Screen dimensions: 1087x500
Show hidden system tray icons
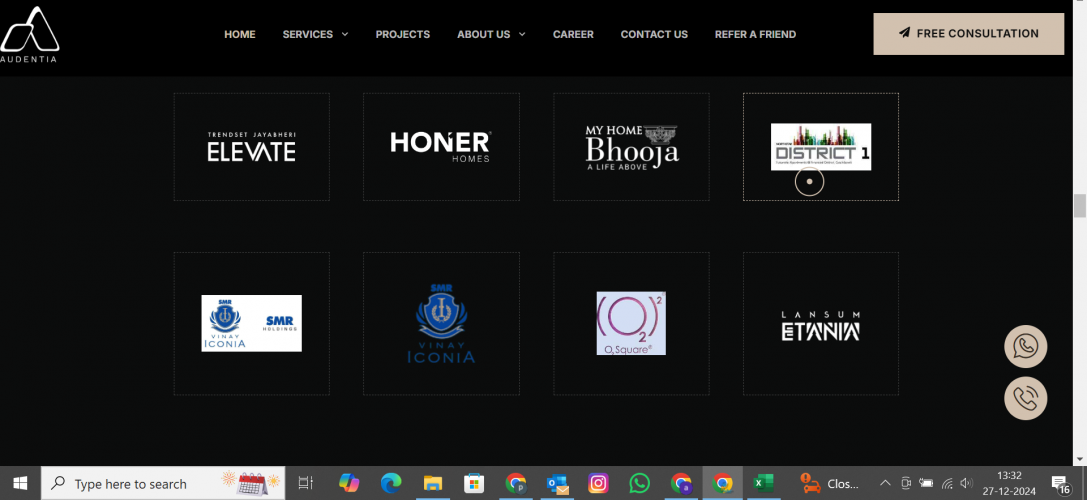[x=885, y=483]
